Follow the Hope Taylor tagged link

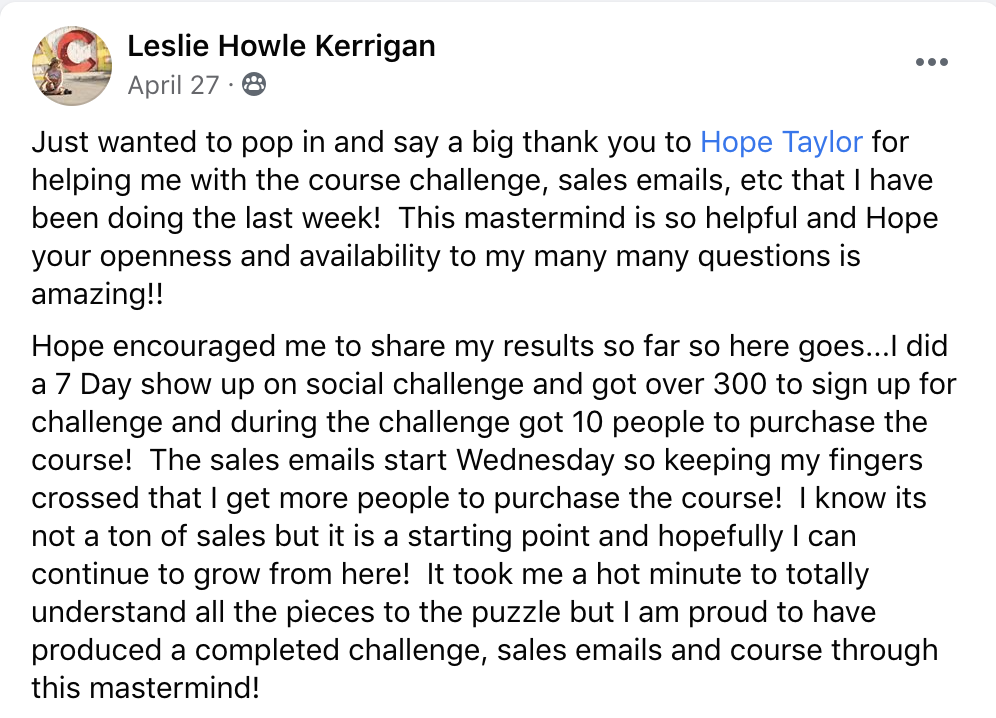pyautogui.click(x=781, y=142)
